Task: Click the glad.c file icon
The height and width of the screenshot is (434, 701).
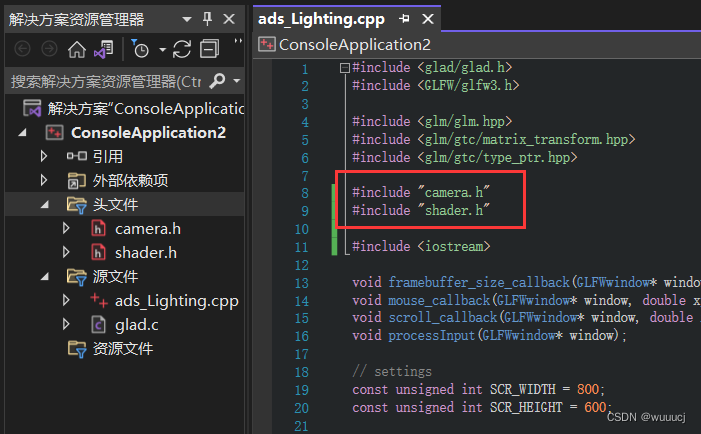Action: click(x=98, y=324)
